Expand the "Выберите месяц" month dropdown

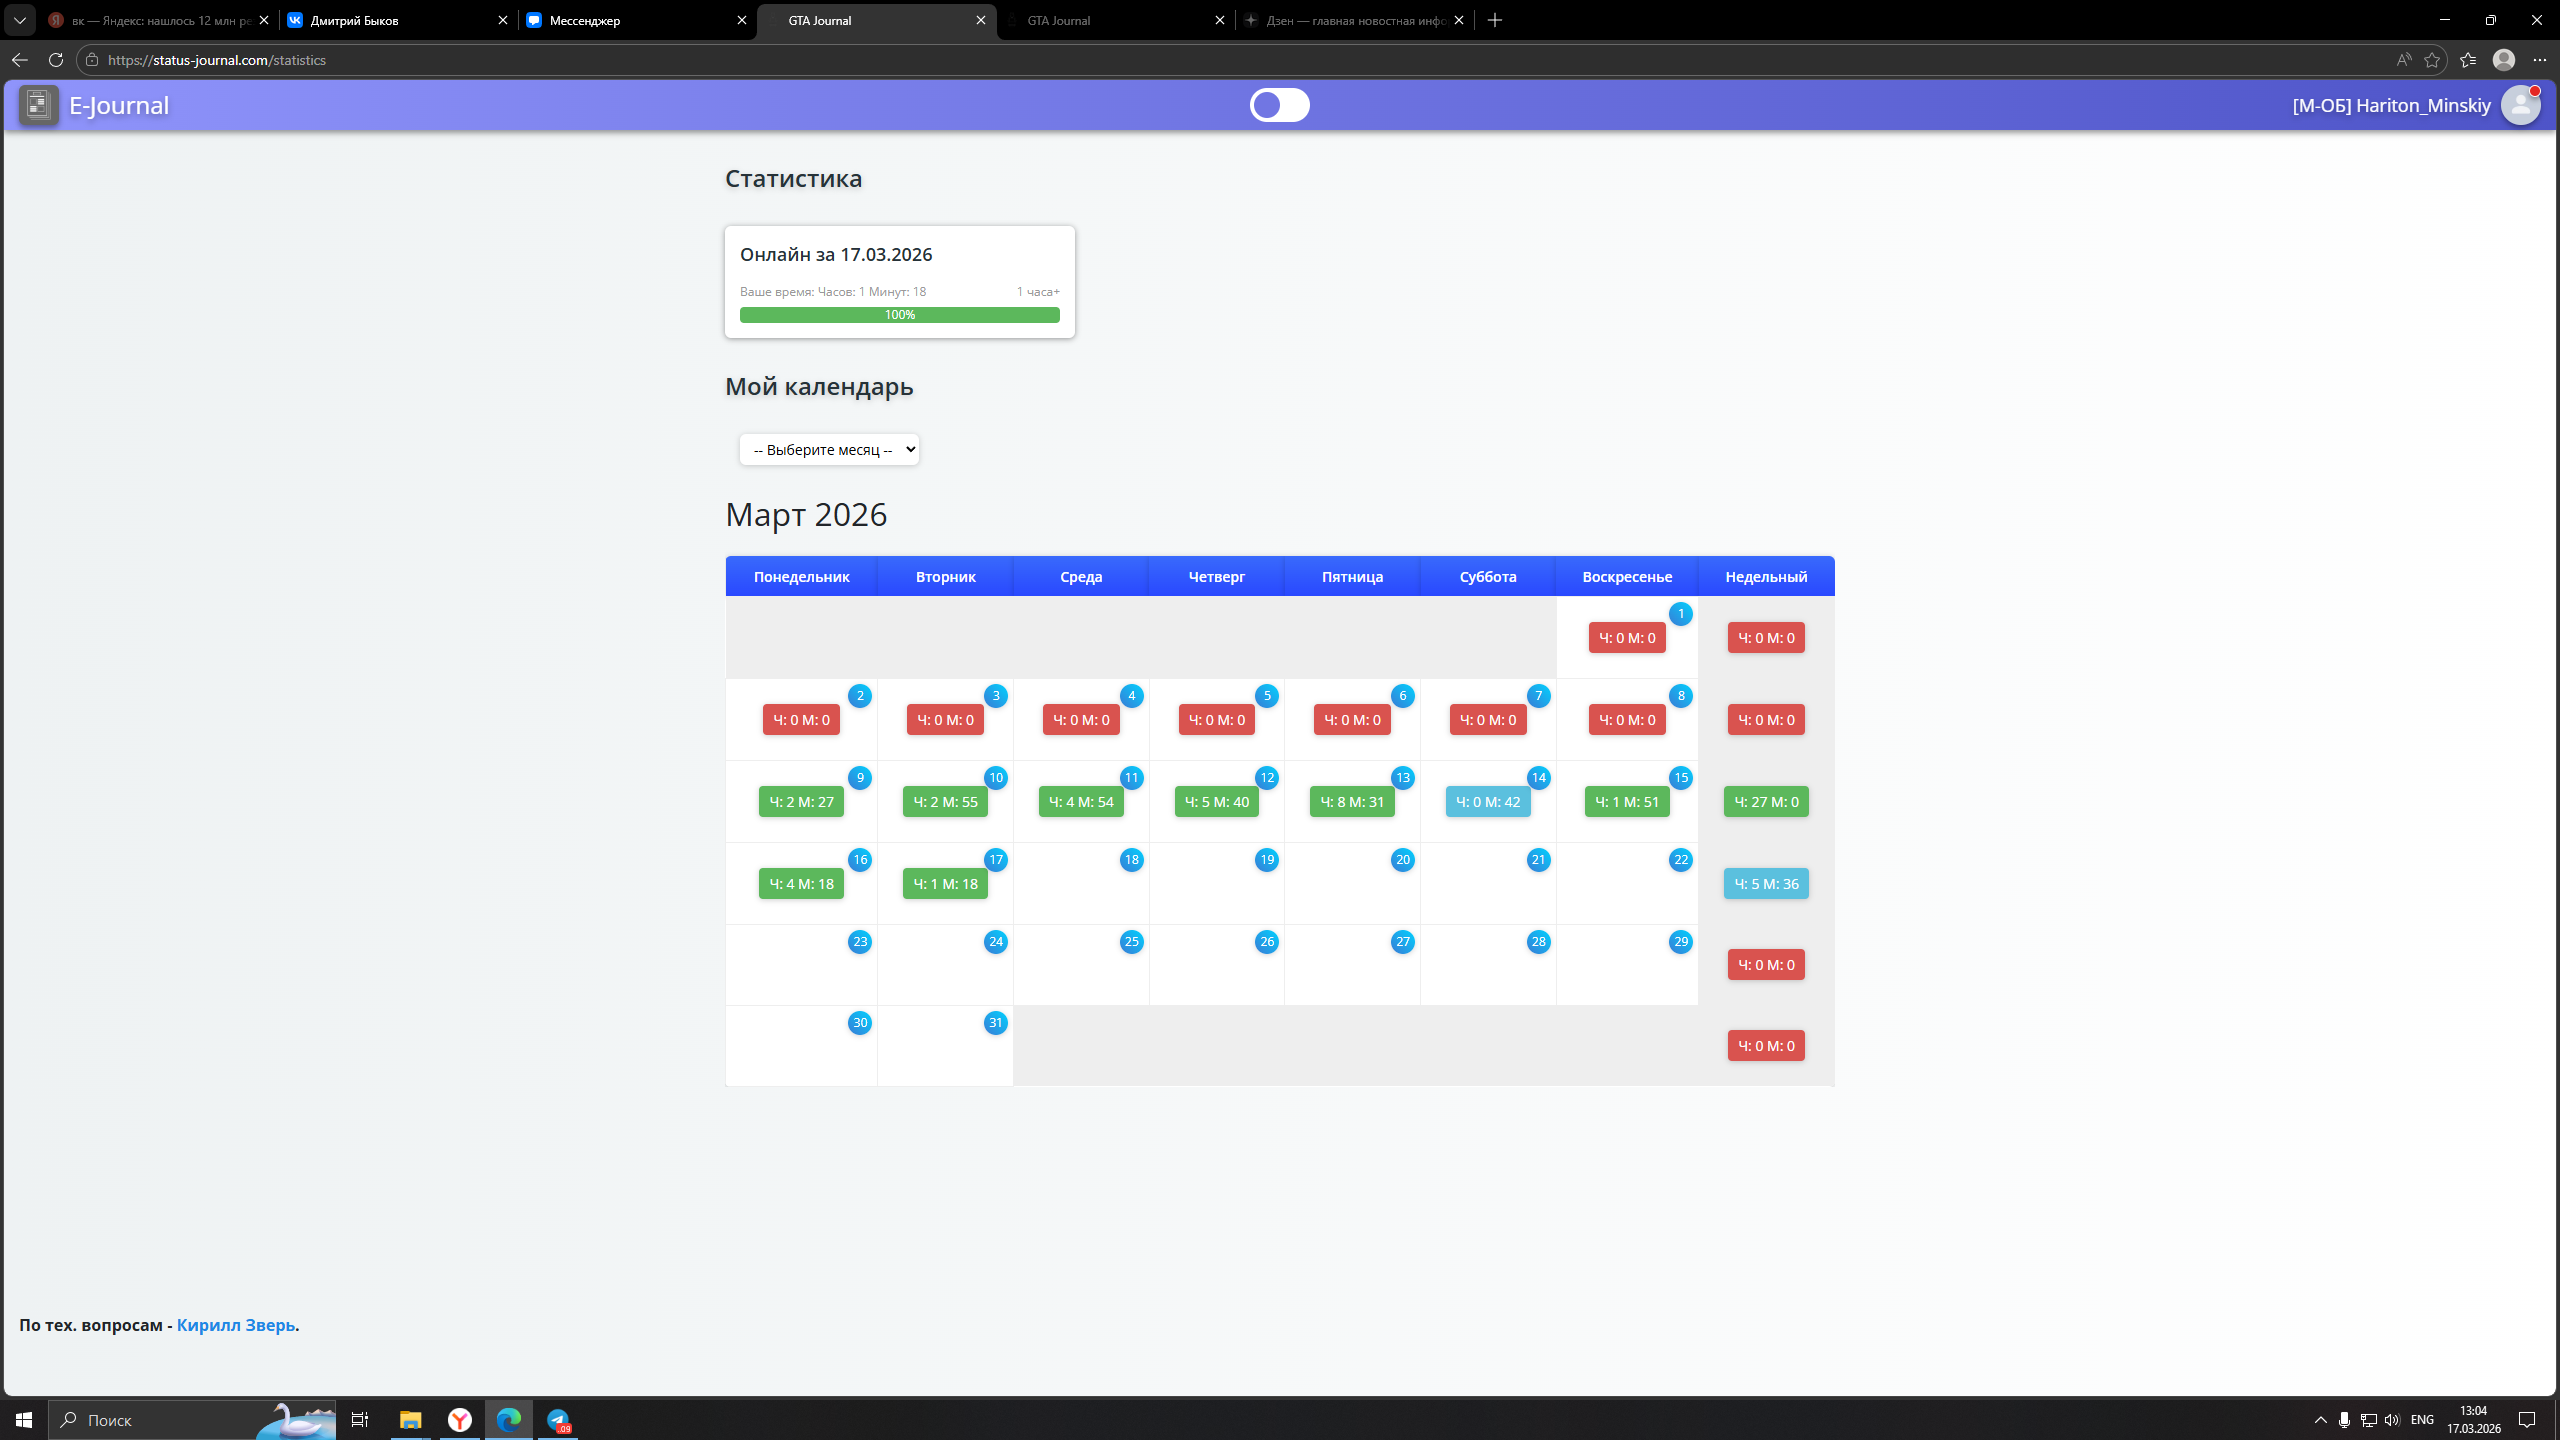829,450
